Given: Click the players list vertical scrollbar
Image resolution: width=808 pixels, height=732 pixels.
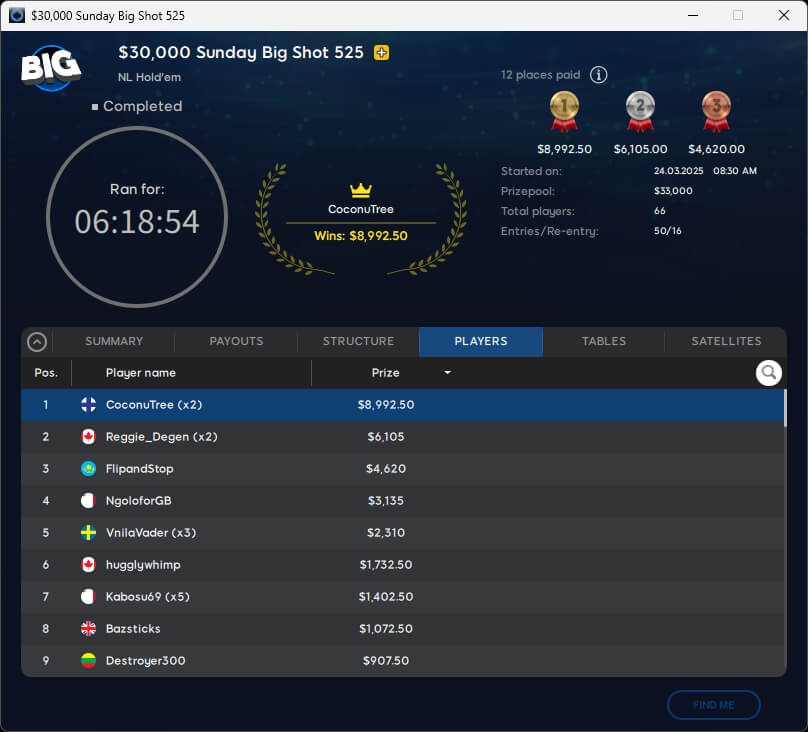Looking at the screenshot, I should tap(784, 410).
